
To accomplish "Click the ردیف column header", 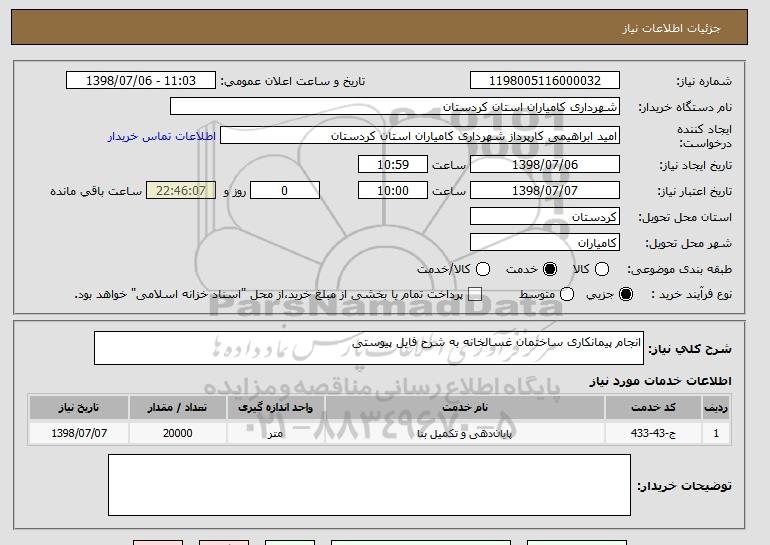I will [x=716, y=408].
